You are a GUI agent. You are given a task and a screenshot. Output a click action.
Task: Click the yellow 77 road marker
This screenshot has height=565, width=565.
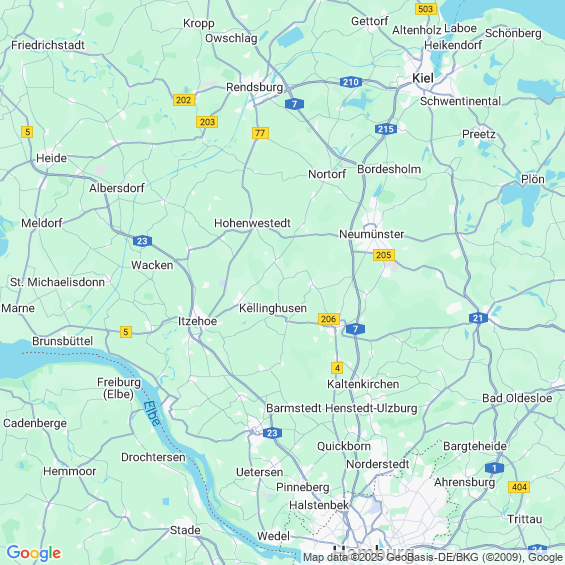tap(260, 133)
